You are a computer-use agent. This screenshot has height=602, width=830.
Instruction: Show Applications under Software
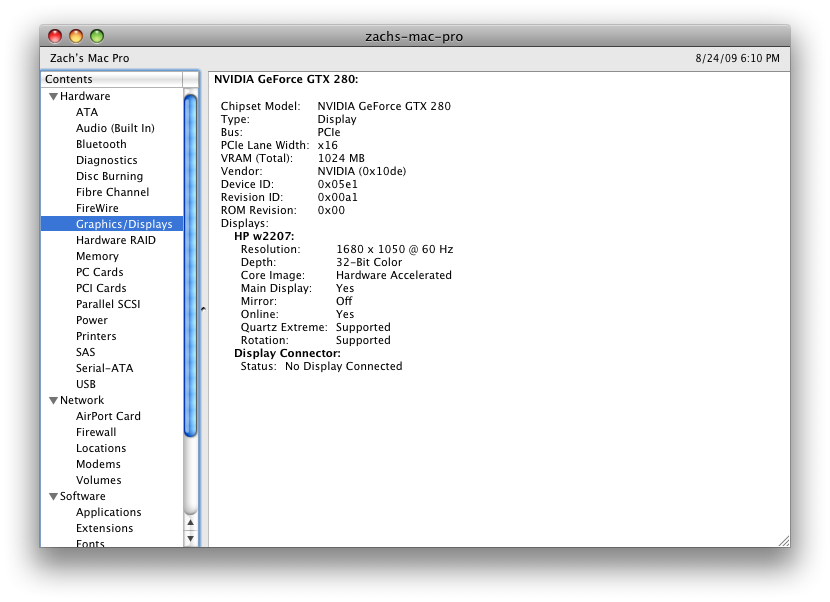(x=109, y=513)
